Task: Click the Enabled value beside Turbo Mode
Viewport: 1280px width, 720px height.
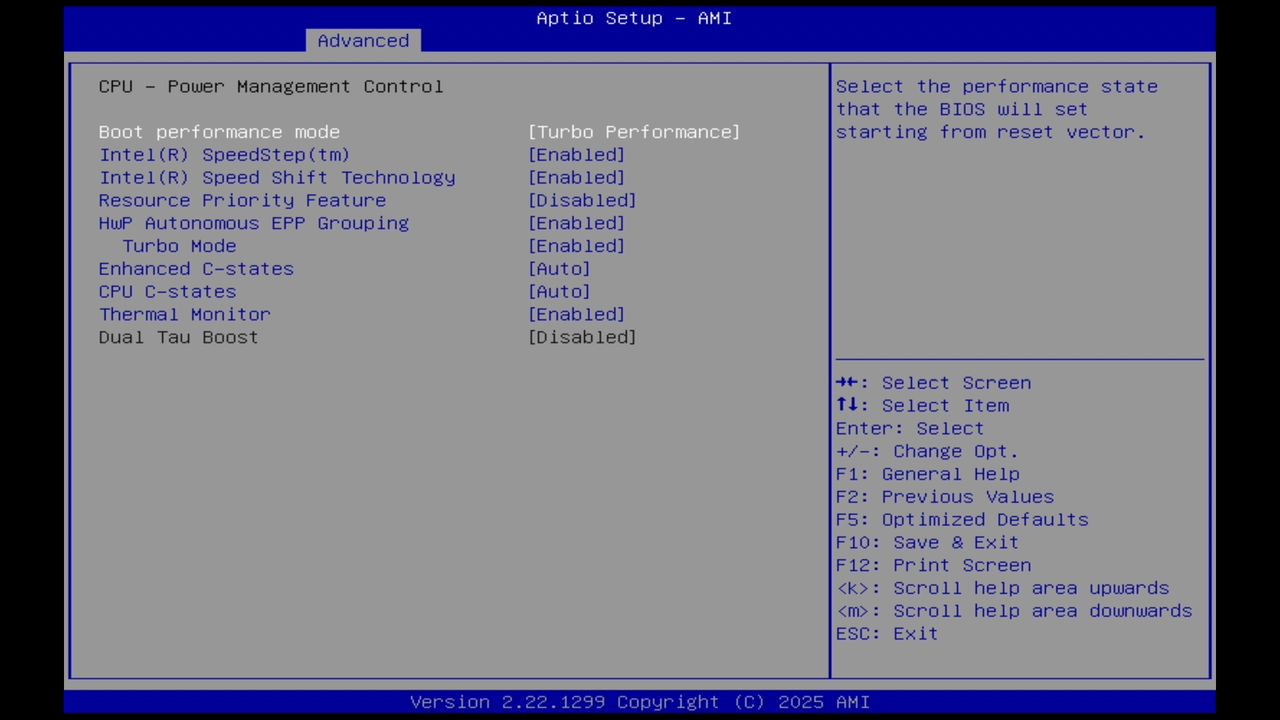Action: (576, 246)
